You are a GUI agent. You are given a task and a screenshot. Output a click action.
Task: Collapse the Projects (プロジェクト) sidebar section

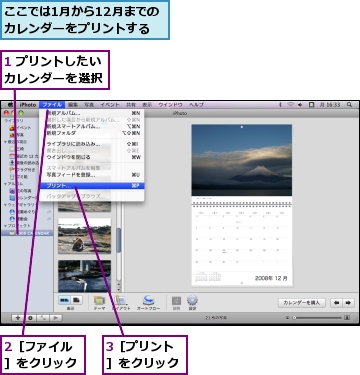[5, 226]
